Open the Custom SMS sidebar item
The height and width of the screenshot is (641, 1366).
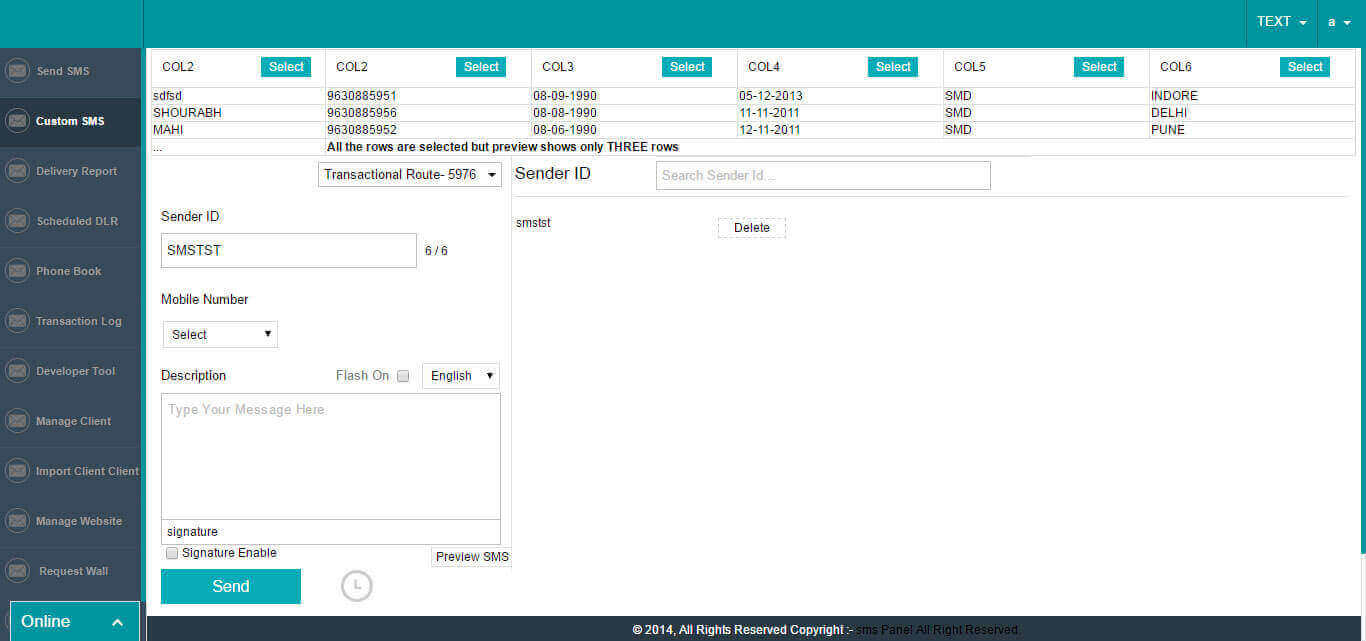click(70, 121)
